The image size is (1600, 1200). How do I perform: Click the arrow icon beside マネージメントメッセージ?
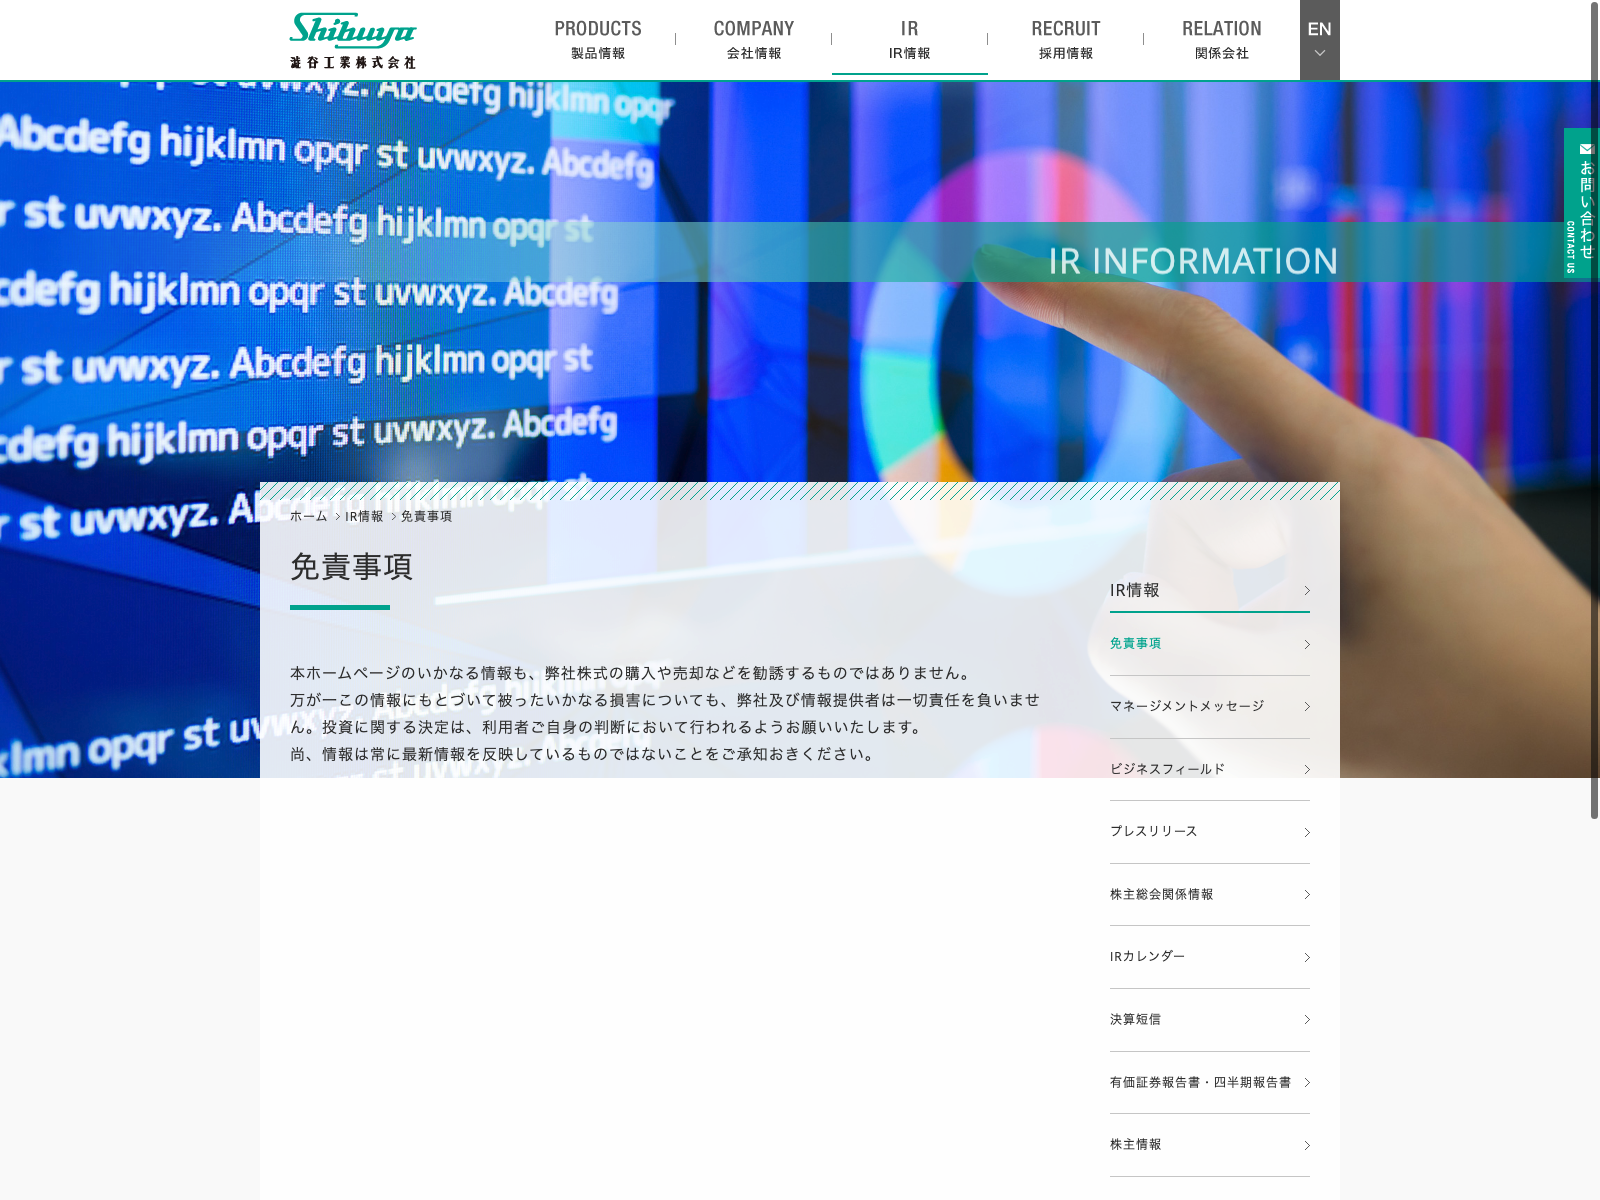coord(1306,707)
